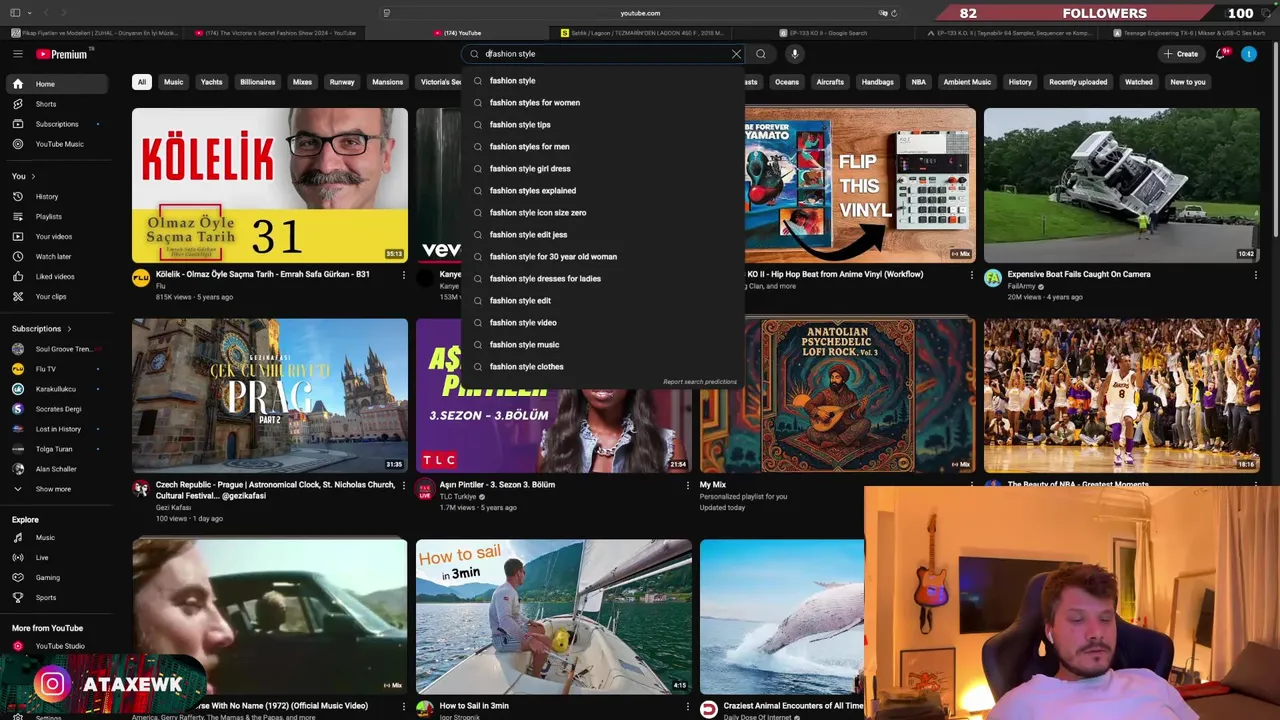Open the Kölelik video thumbnail
This screenshot has height=720, width=1280.
270,185
